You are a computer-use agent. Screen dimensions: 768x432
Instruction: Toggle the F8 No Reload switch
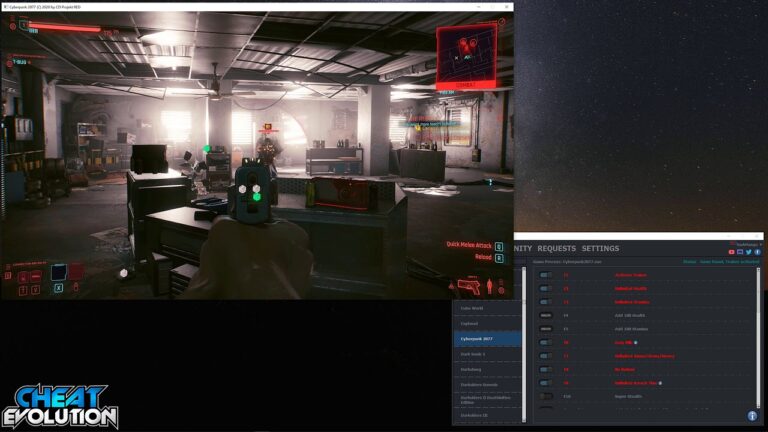click(546, 369)
